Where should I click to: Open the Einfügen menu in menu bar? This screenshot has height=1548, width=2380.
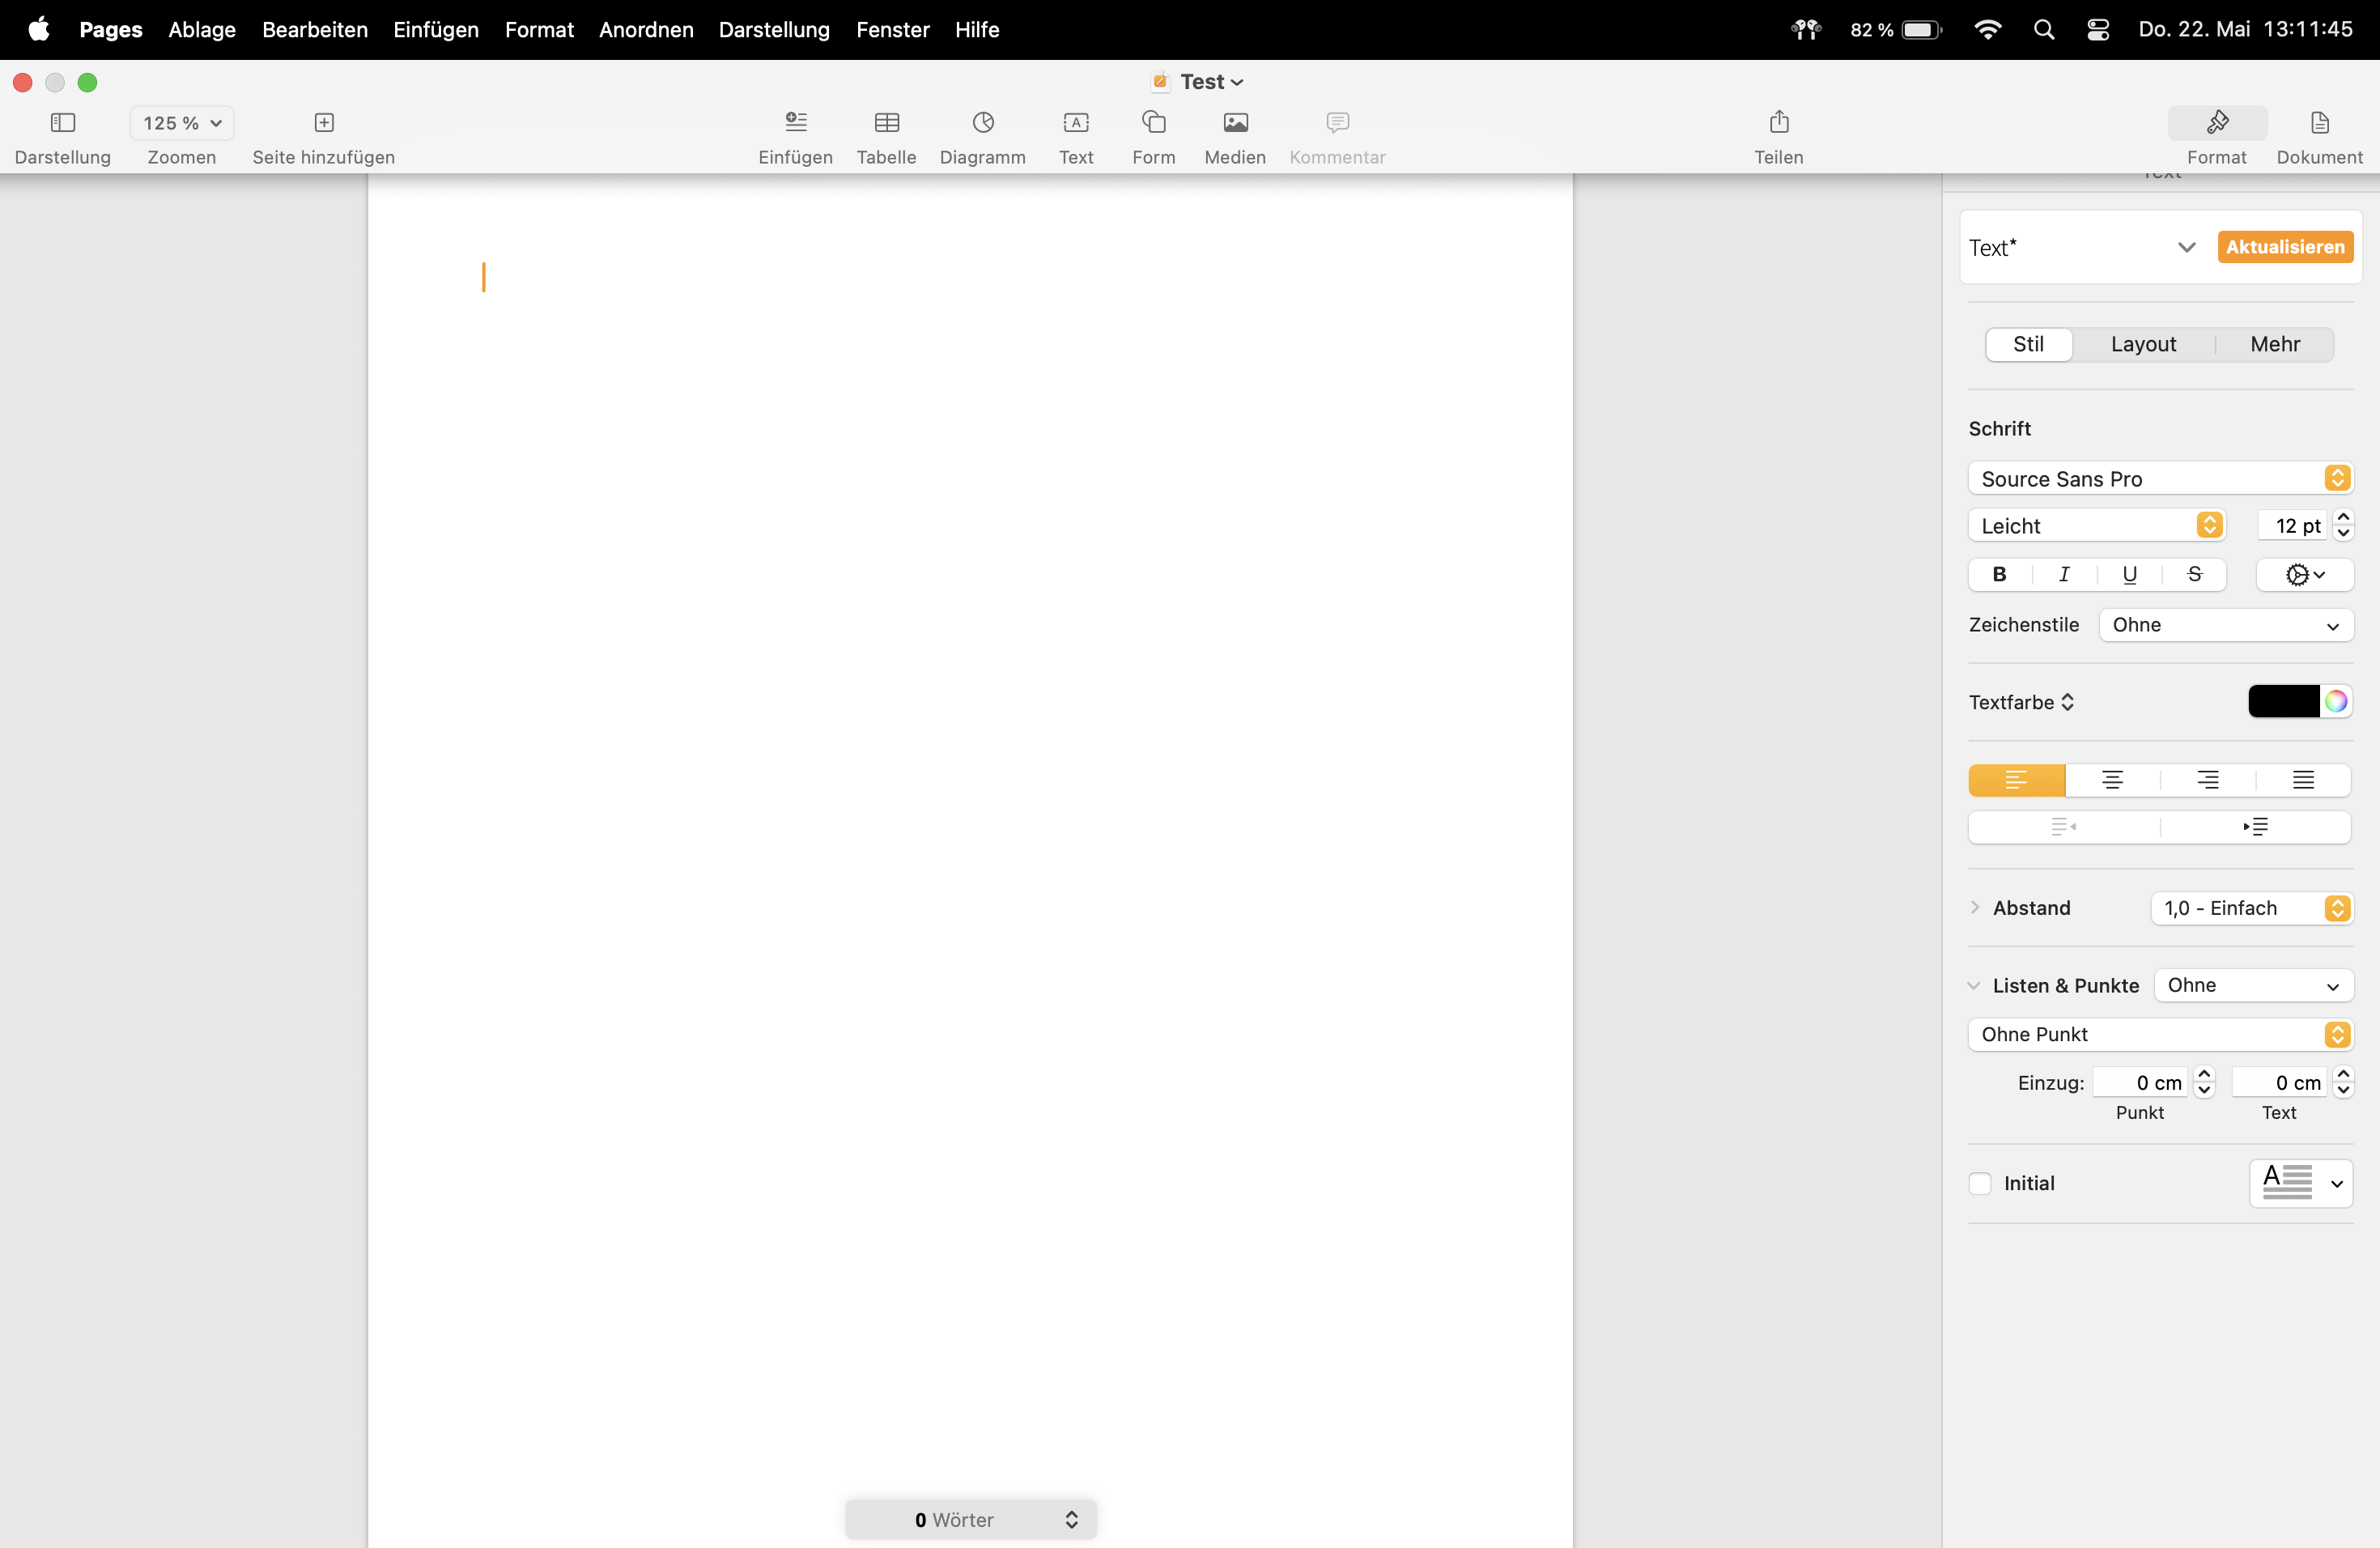pos(436,30)
